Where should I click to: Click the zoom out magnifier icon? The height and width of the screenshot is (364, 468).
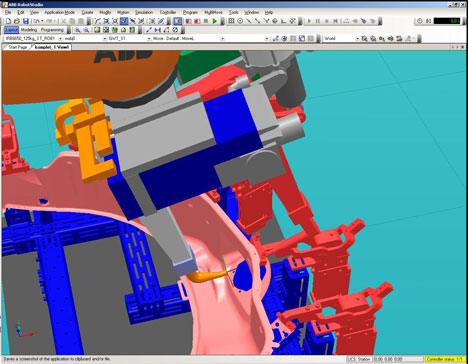[86, 30]
